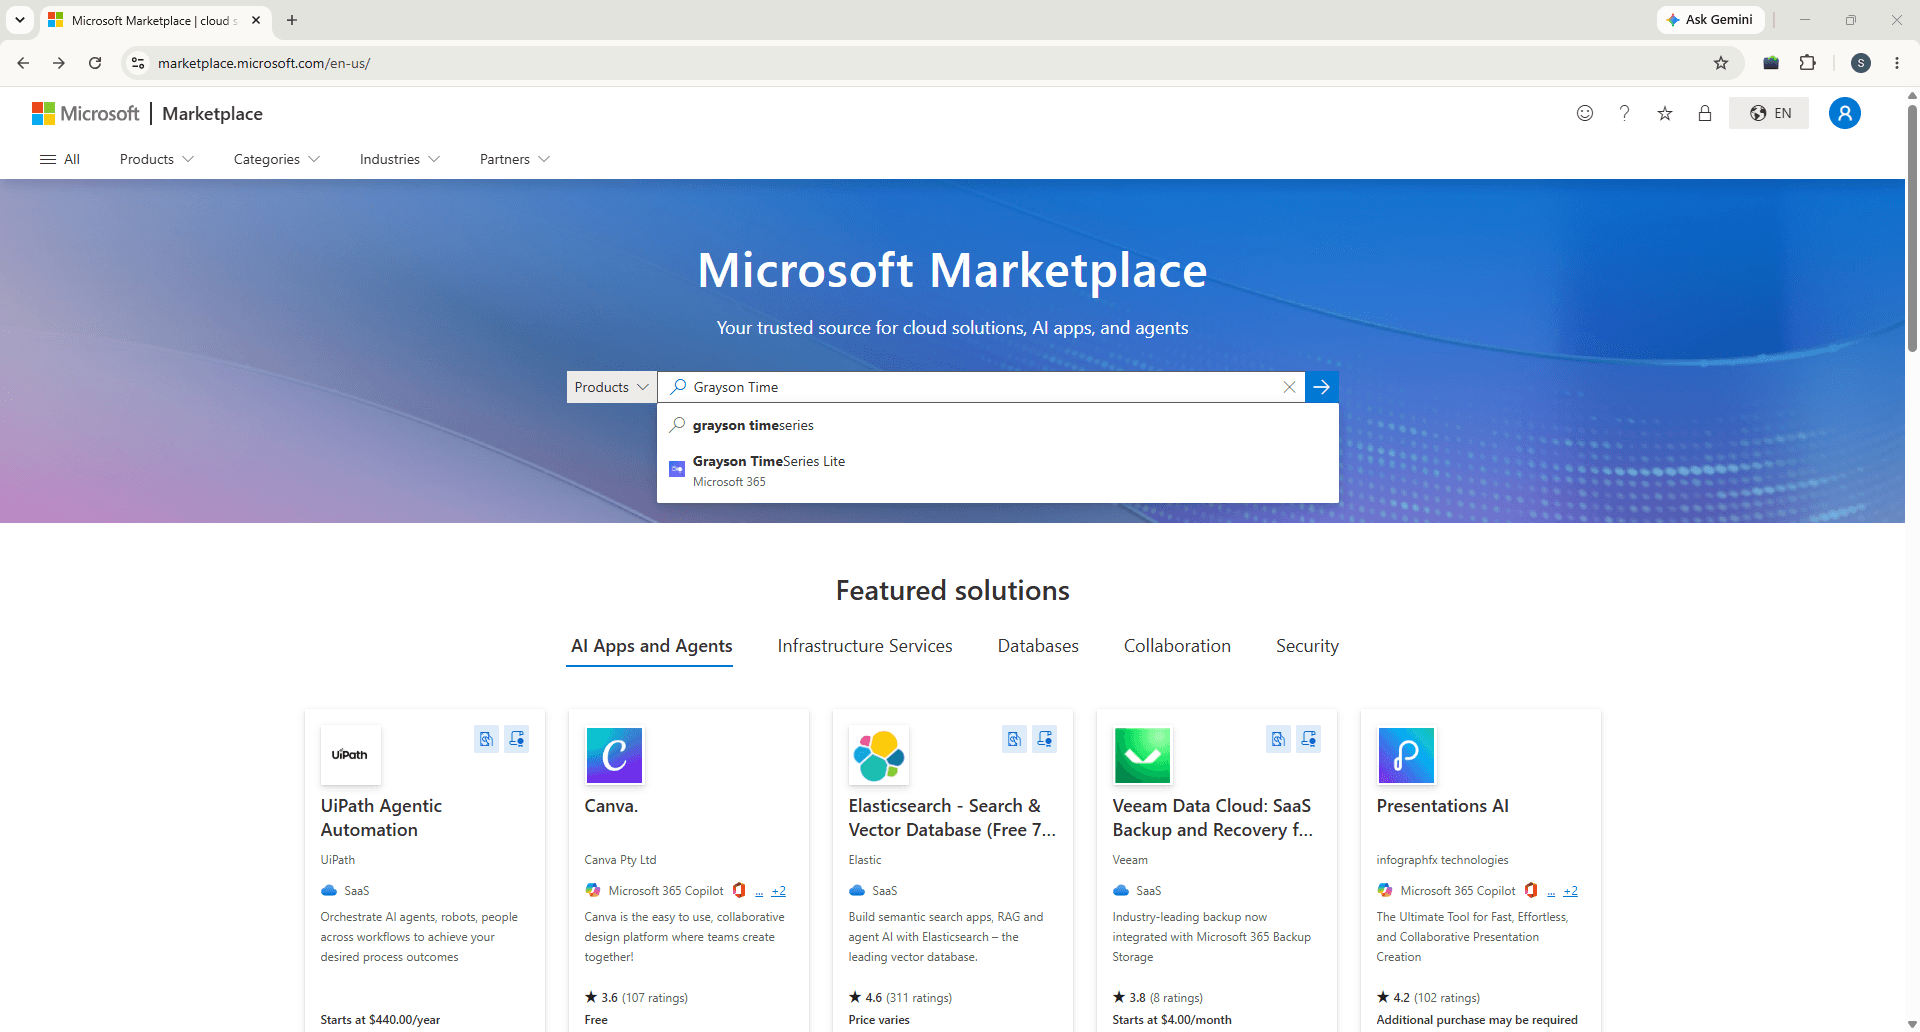Switch to Databases tab
Image resolution: width=1920 pixels, height=1032 pixels.
point(1038,646)
